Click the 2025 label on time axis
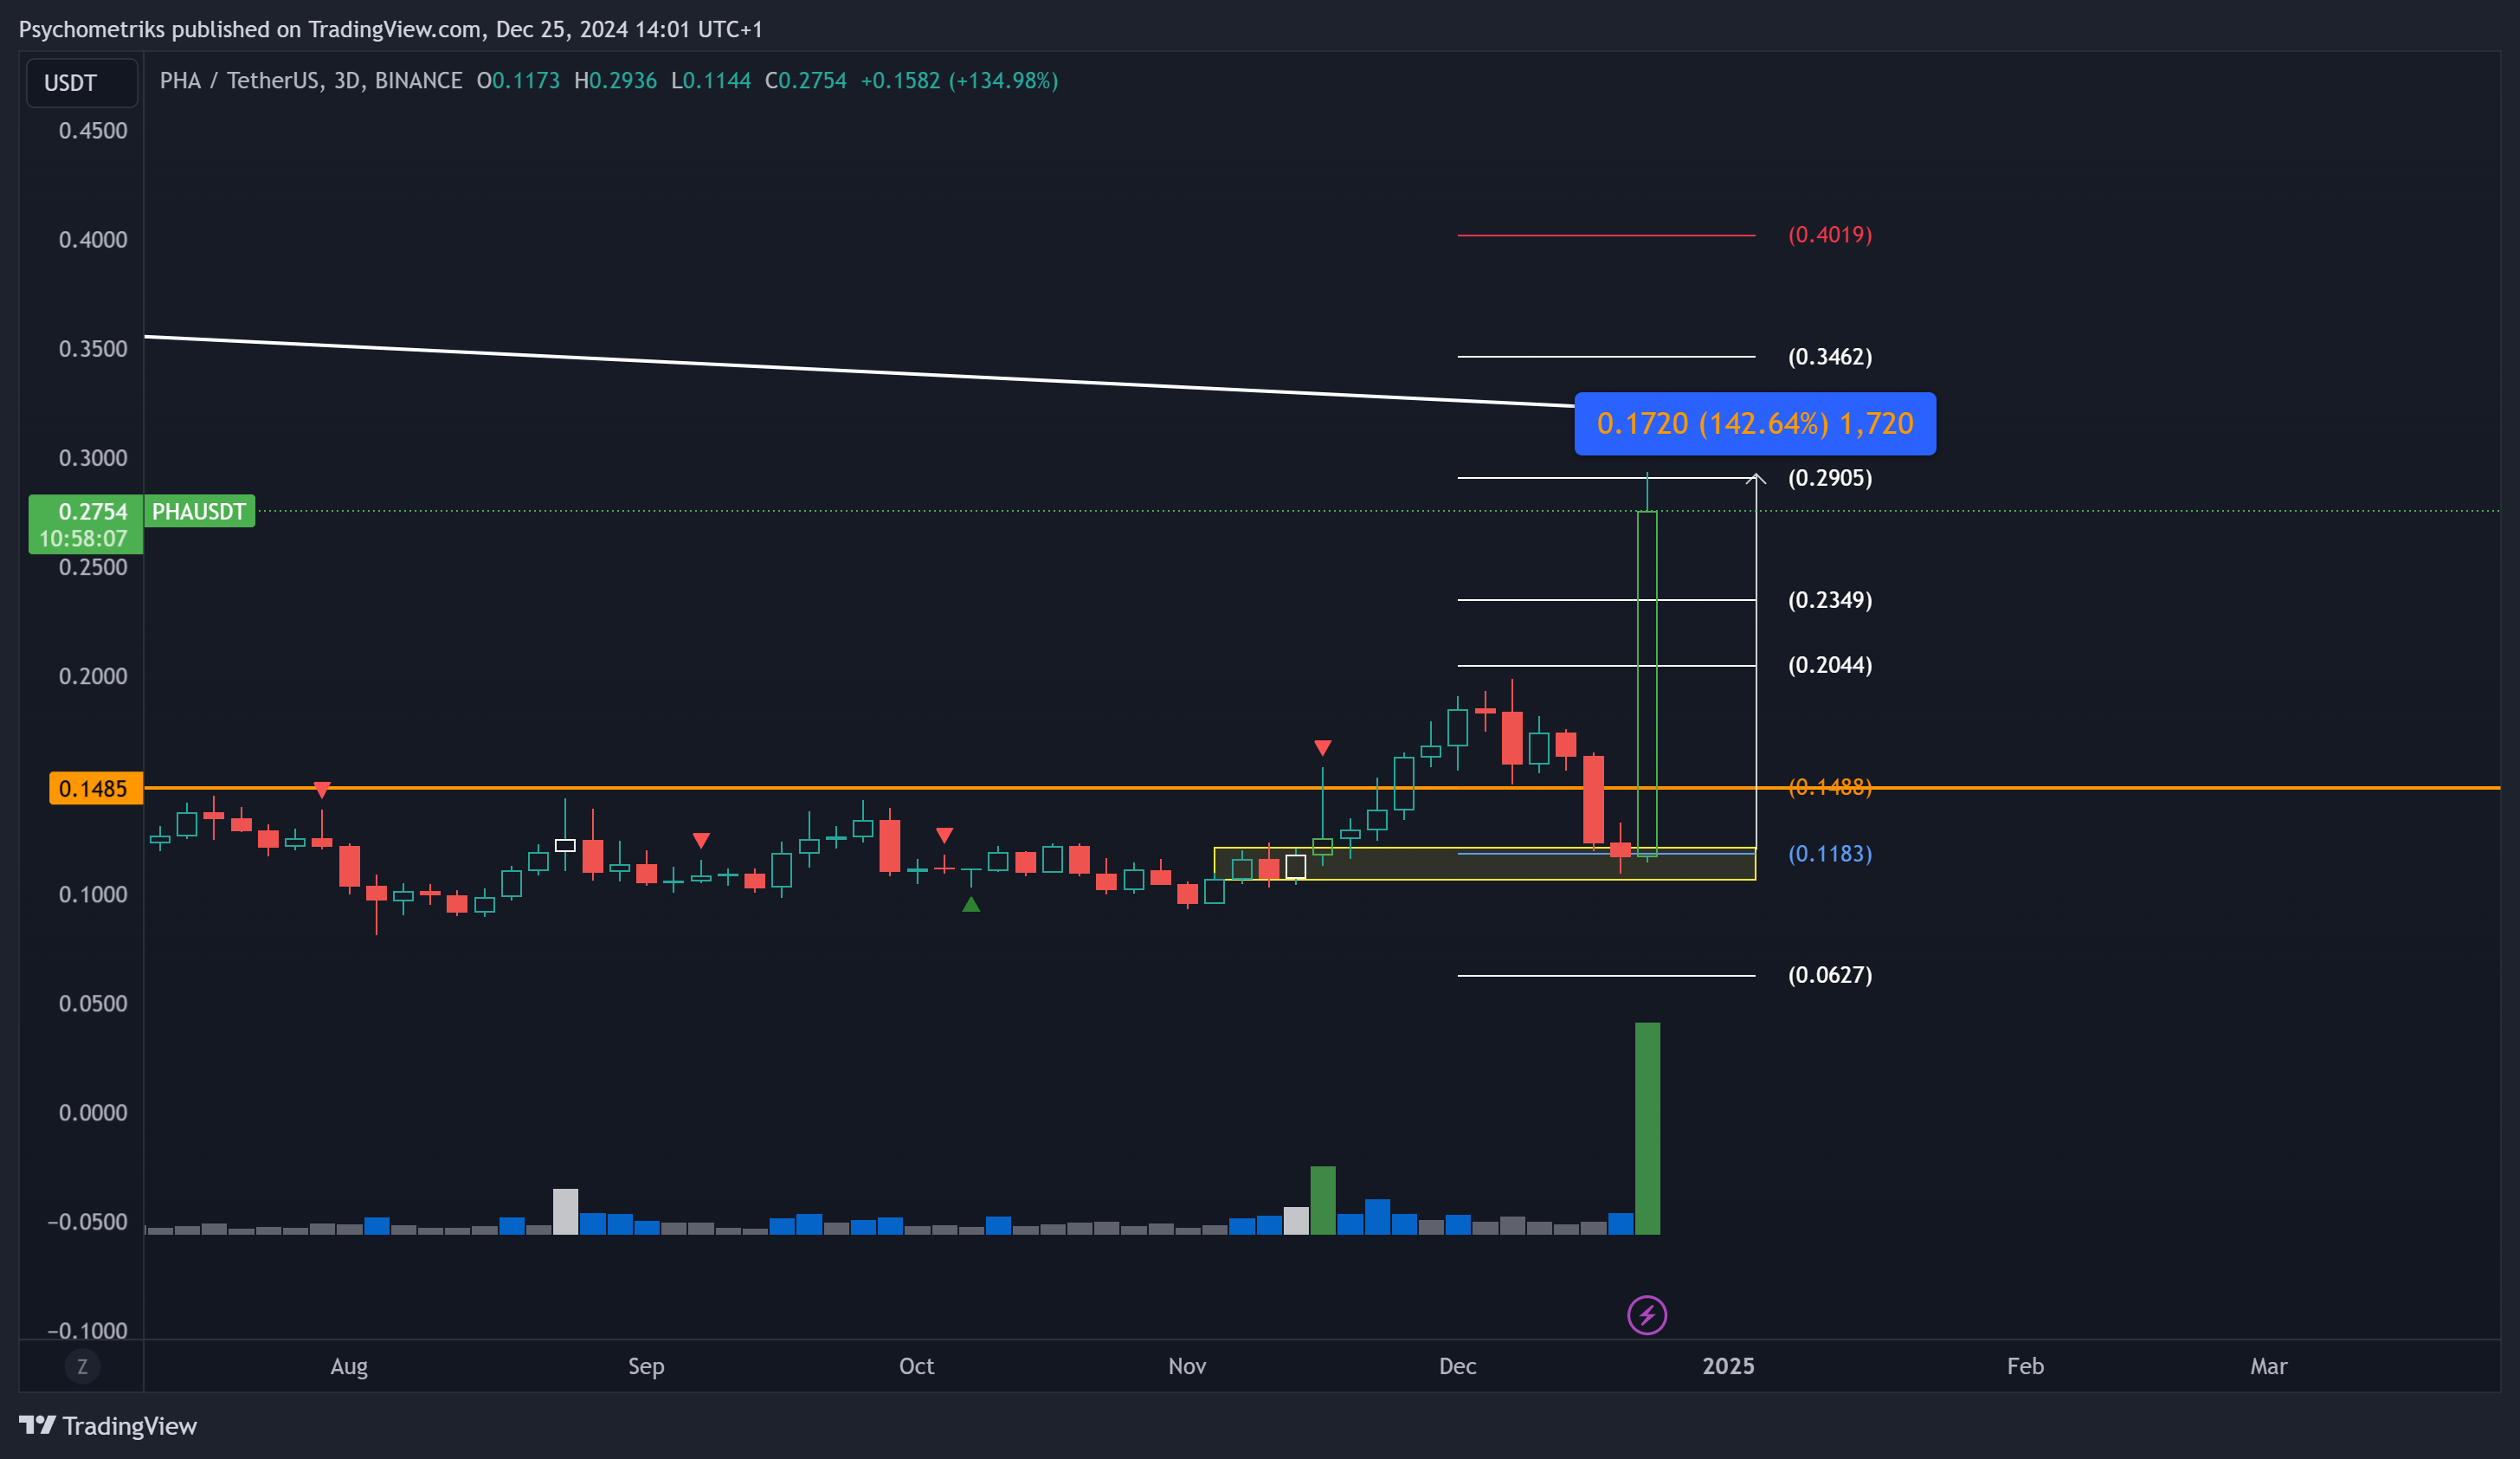The image size is (2520, 1459). (x=1728, y=1366)
